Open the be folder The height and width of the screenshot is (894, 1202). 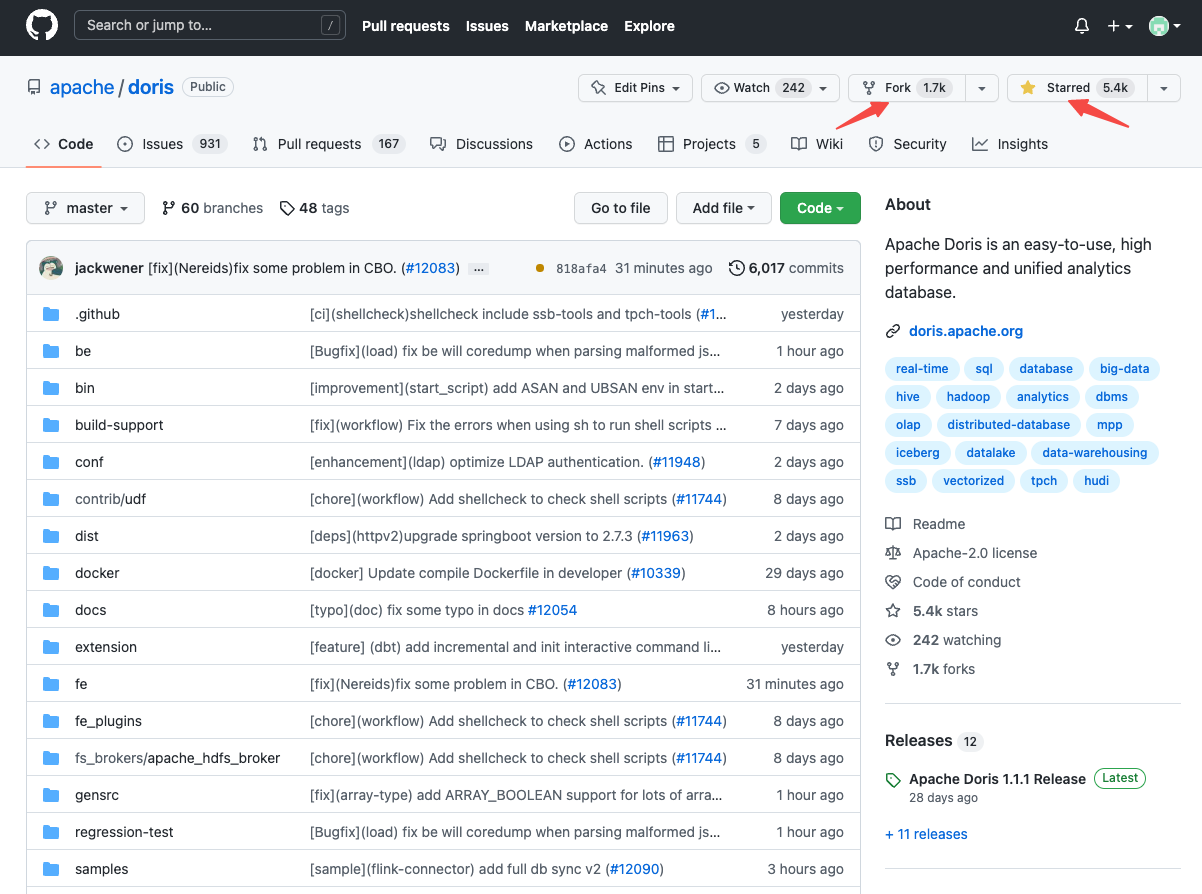point(82,351)
